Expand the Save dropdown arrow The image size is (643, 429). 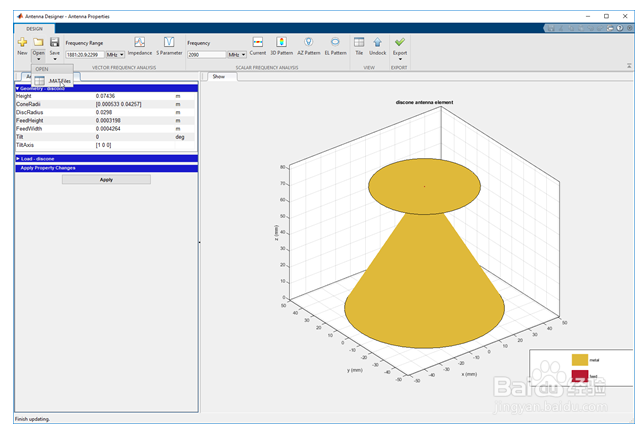55,59
